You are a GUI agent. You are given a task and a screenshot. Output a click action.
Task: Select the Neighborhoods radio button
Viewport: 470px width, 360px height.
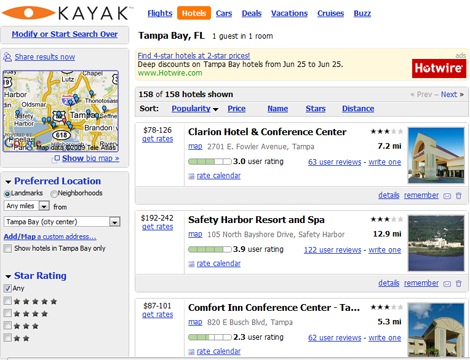pos(54,193)
